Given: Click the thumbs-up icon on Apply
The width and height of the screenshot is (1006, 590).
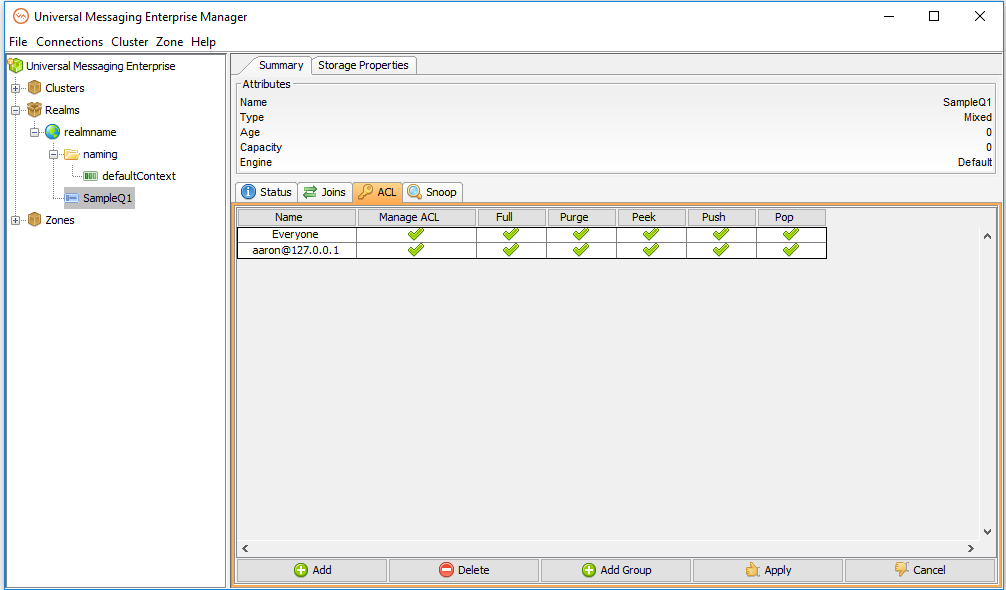Looking at the screenshot, I should (x=753, y=569).
